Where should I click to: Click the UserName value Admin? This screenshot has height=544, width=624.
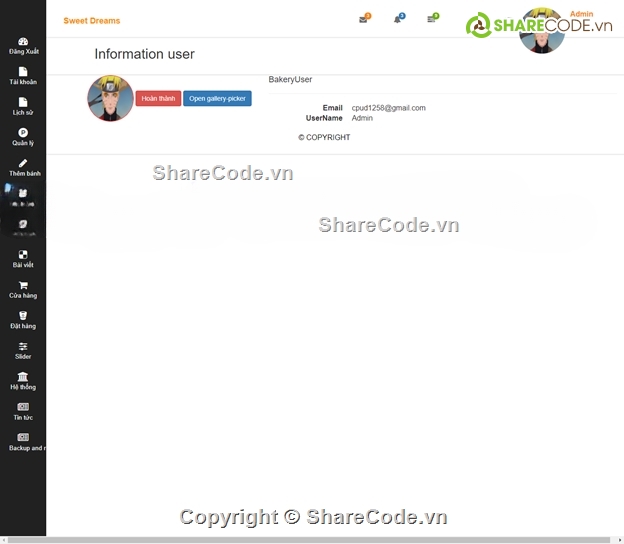pos(362,118)
